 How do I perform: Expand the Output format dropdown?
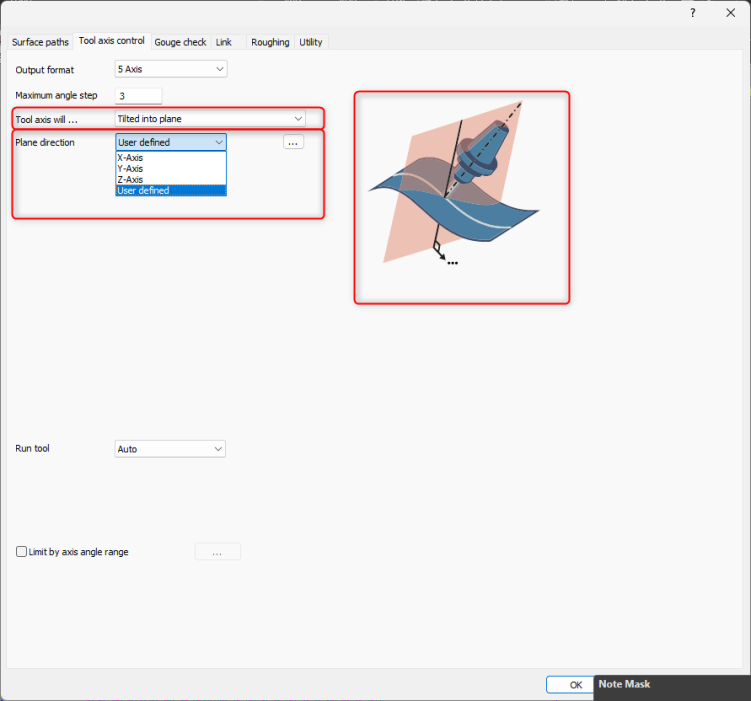click(x=171, y=69)
